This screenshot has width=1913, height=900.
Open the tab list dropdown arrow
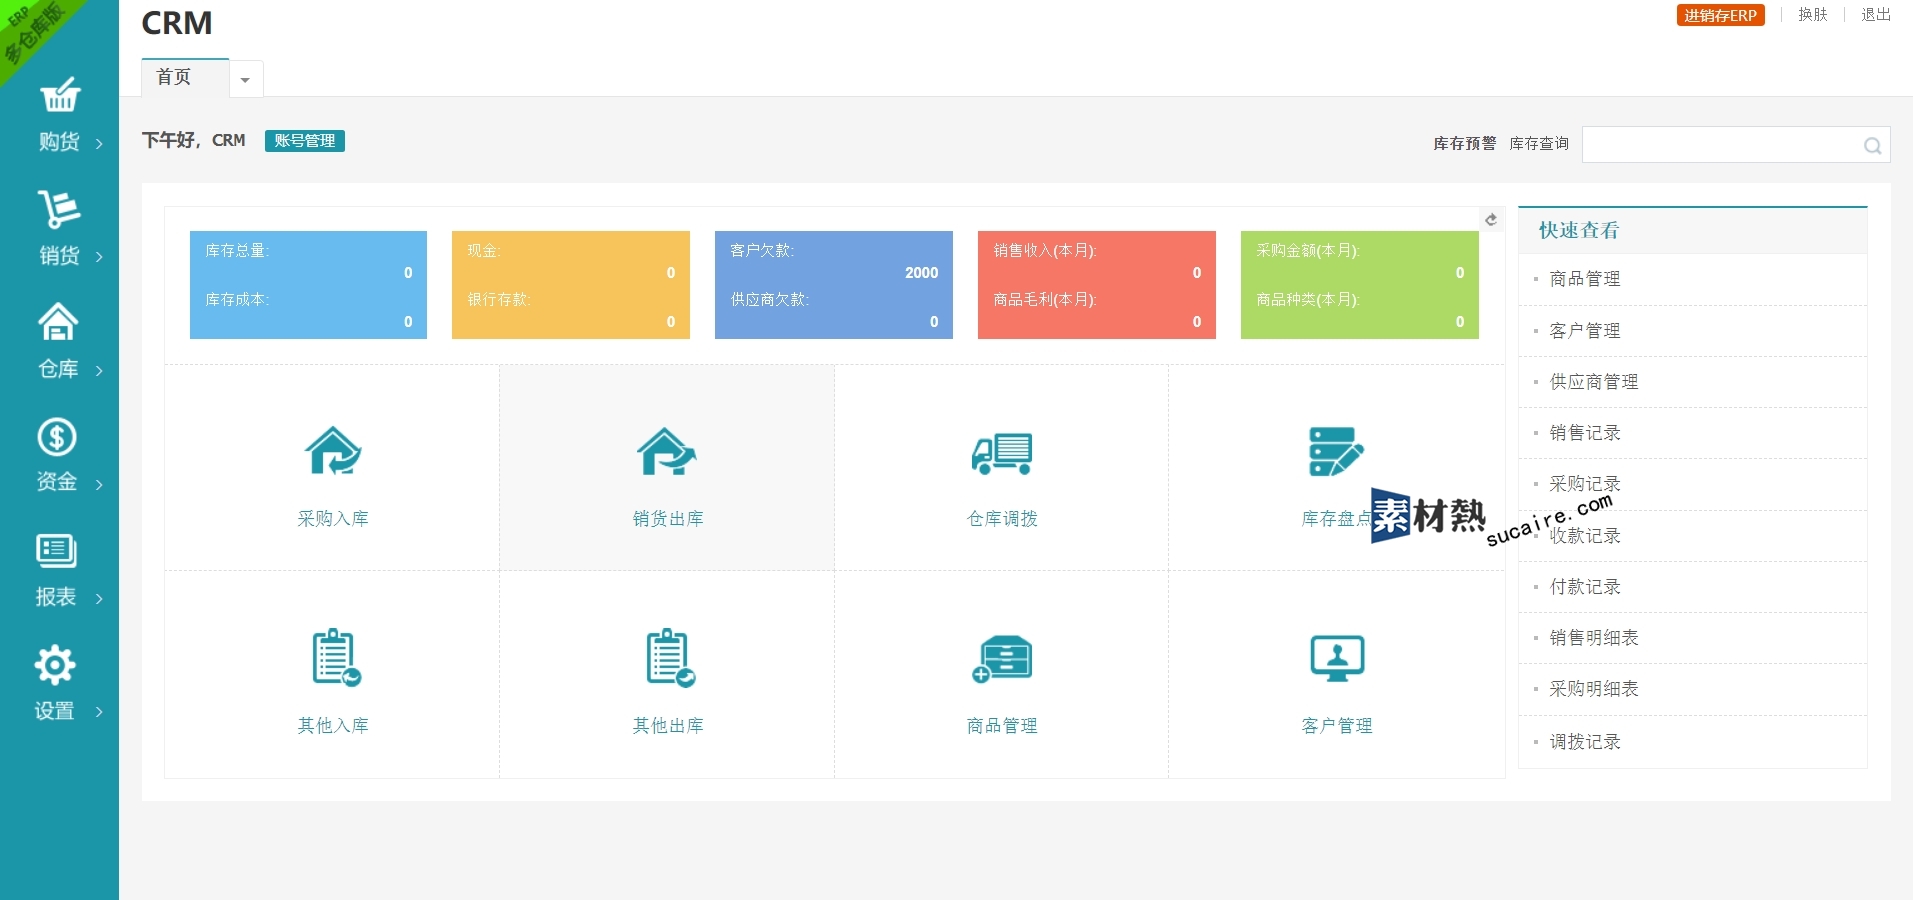coord(245,80)
